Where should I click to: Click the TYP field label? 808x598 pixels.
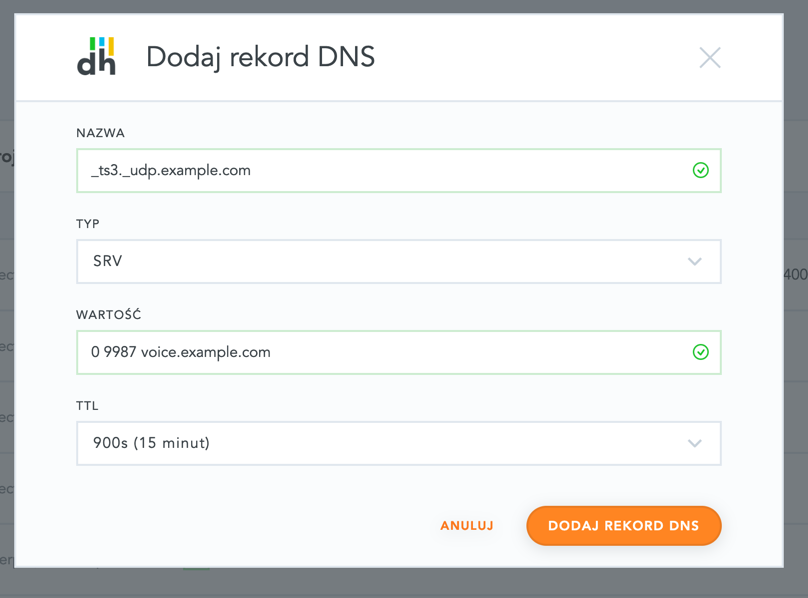88,224
